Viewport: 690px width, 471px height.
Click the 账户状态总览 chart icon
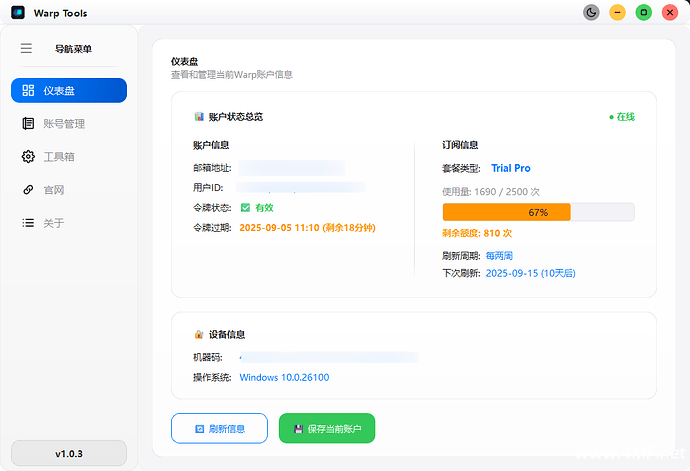pyautogui.click(x=199, y=117)
